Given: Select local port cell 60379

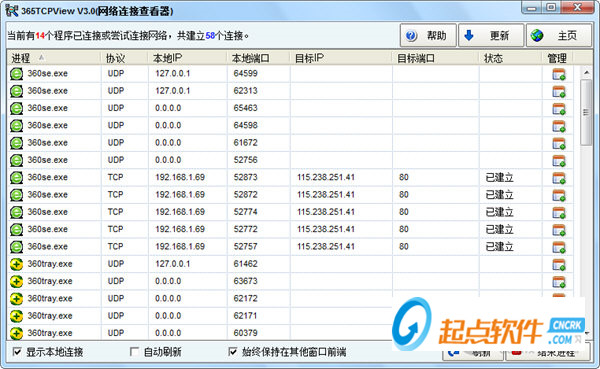Looking at the screenshot, I should click(x=245, y=333).
